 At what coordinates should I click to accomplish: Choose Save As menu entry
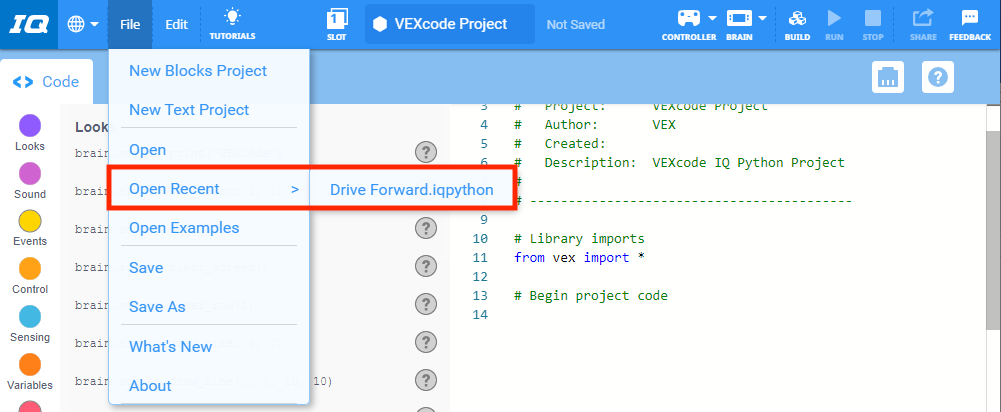[157, 307]
